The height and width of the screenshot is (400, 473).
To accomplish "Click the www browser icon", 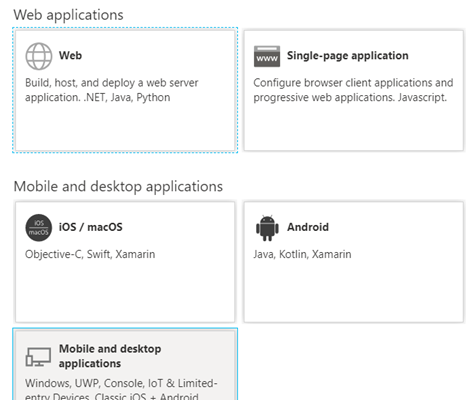I will click(267, 56).
